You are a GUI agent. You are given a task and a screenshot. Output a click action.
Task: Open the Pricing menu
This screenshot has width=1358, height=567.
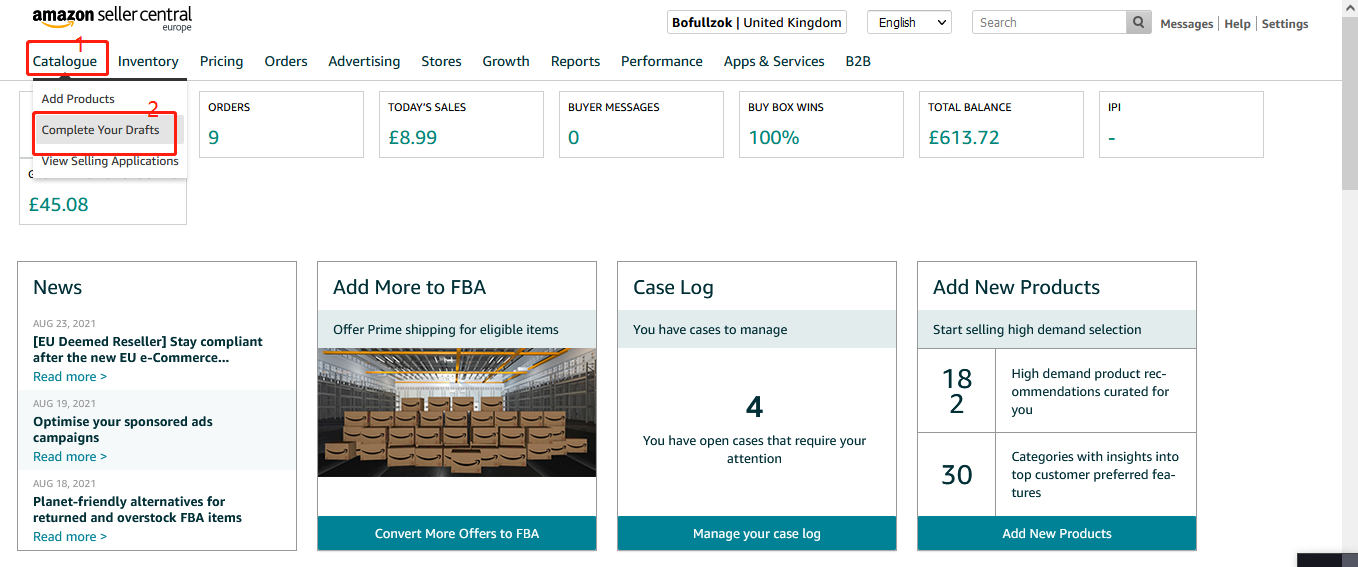[221, 61]
